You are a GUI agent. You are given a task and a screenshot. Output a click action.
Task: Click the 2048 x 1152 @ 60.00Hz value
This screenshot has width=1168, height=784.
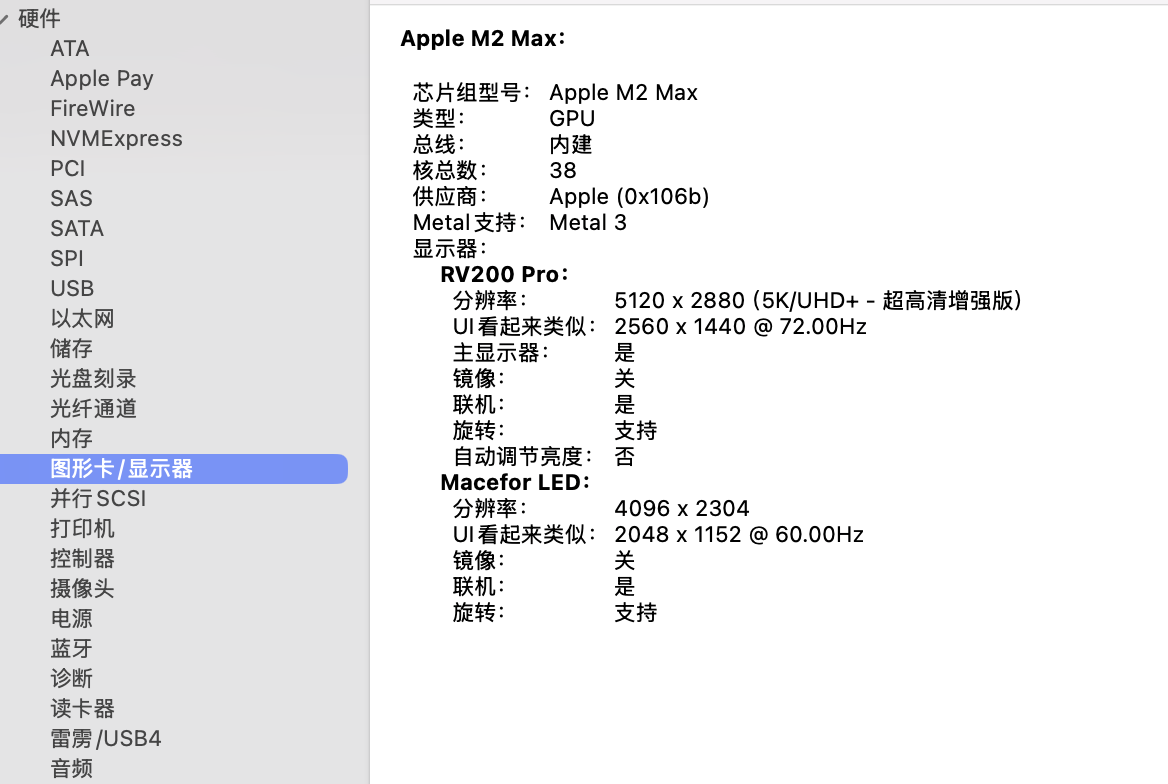point(739,534)
